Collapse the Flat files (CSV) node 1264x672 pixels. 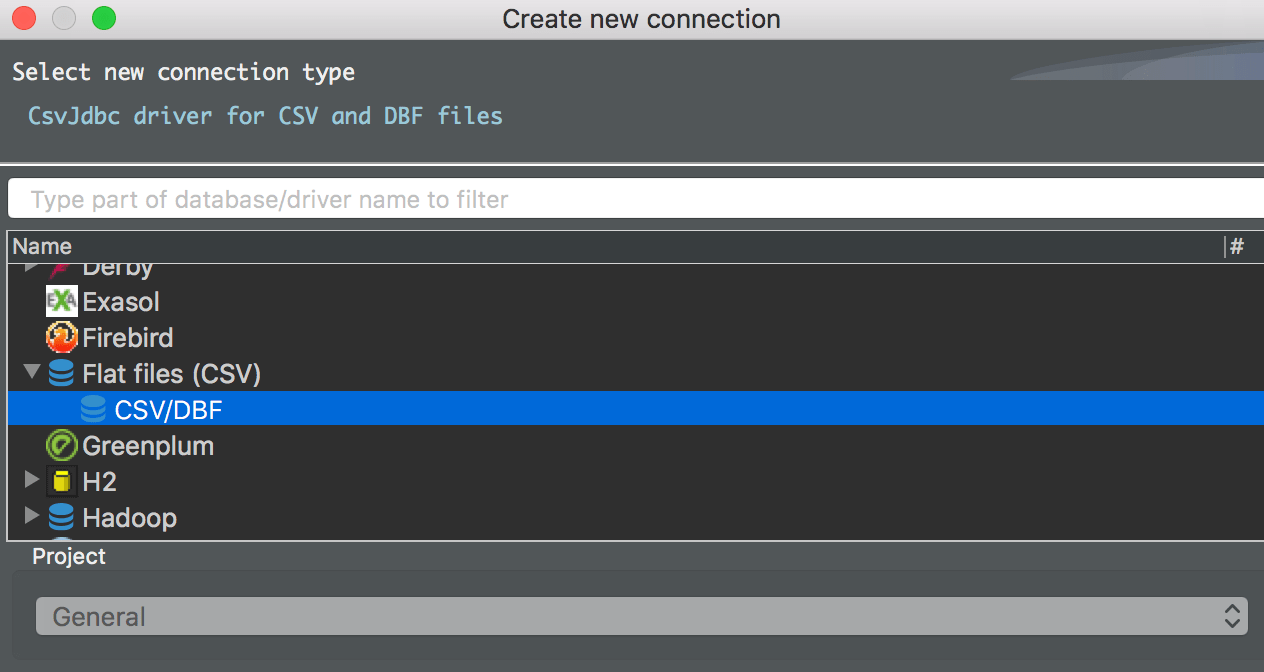coord(31,372)
